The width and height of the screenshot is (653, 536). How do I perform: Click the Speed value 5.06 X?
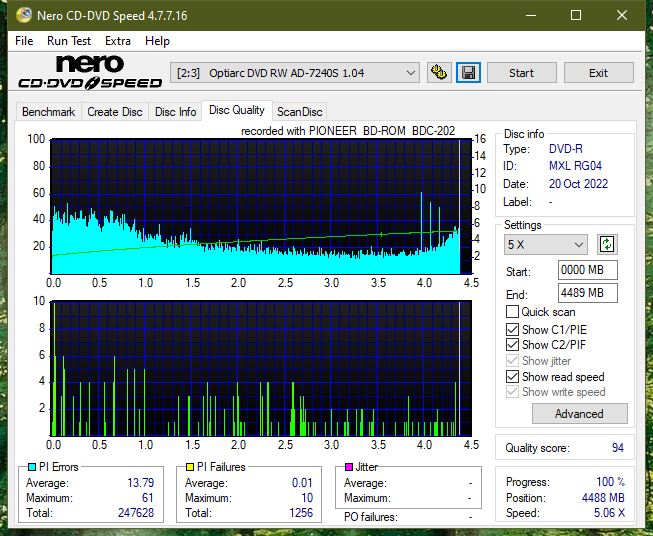609,513
